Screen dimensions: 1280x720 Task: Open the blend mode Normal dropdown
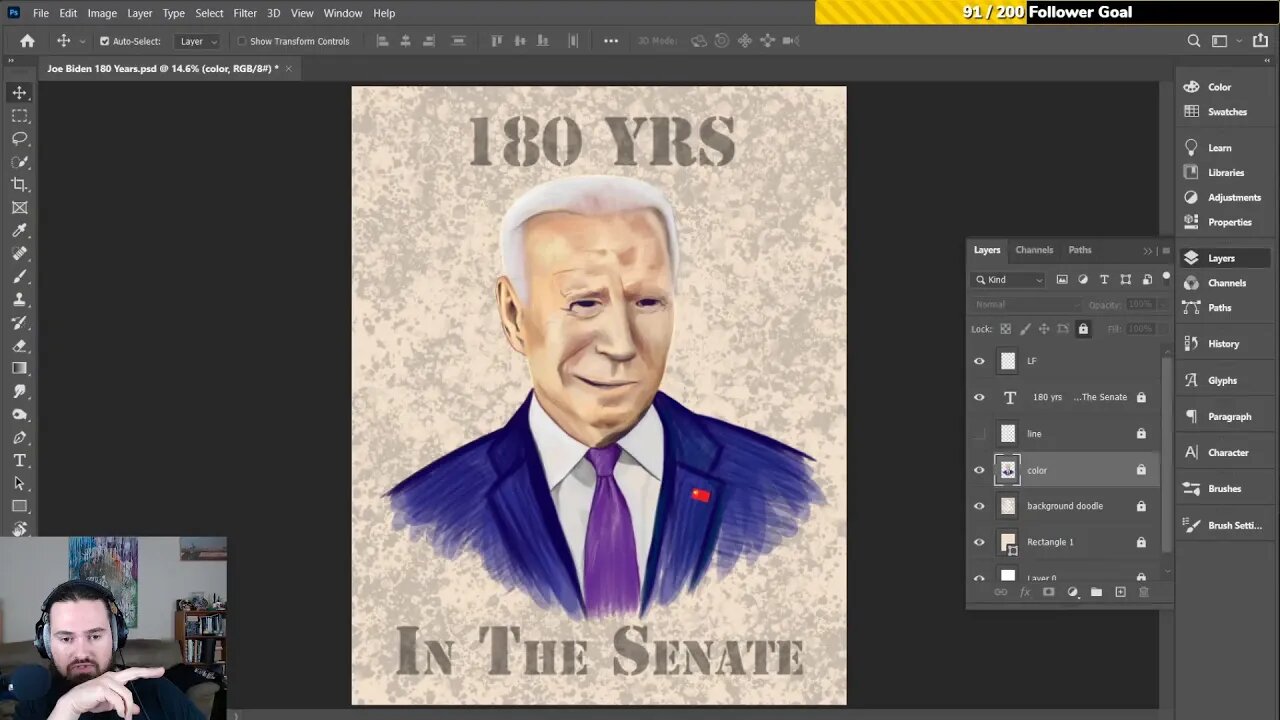coord(1027,304)
